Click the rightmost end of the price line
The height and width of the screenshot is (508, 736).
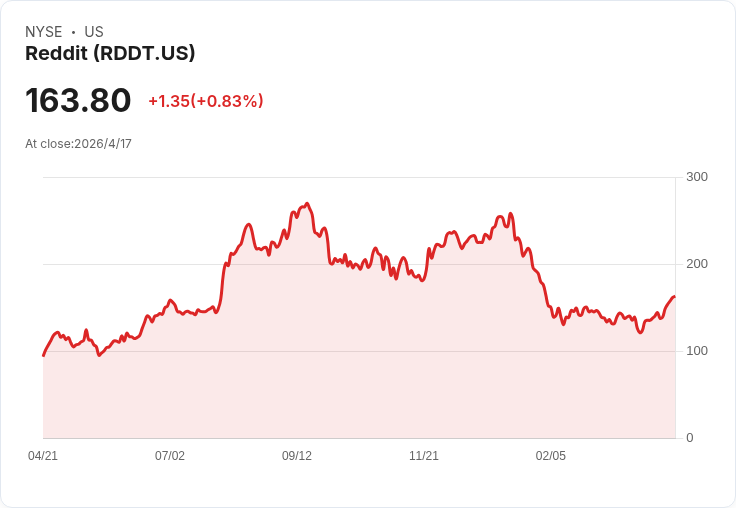coord(674,297)
